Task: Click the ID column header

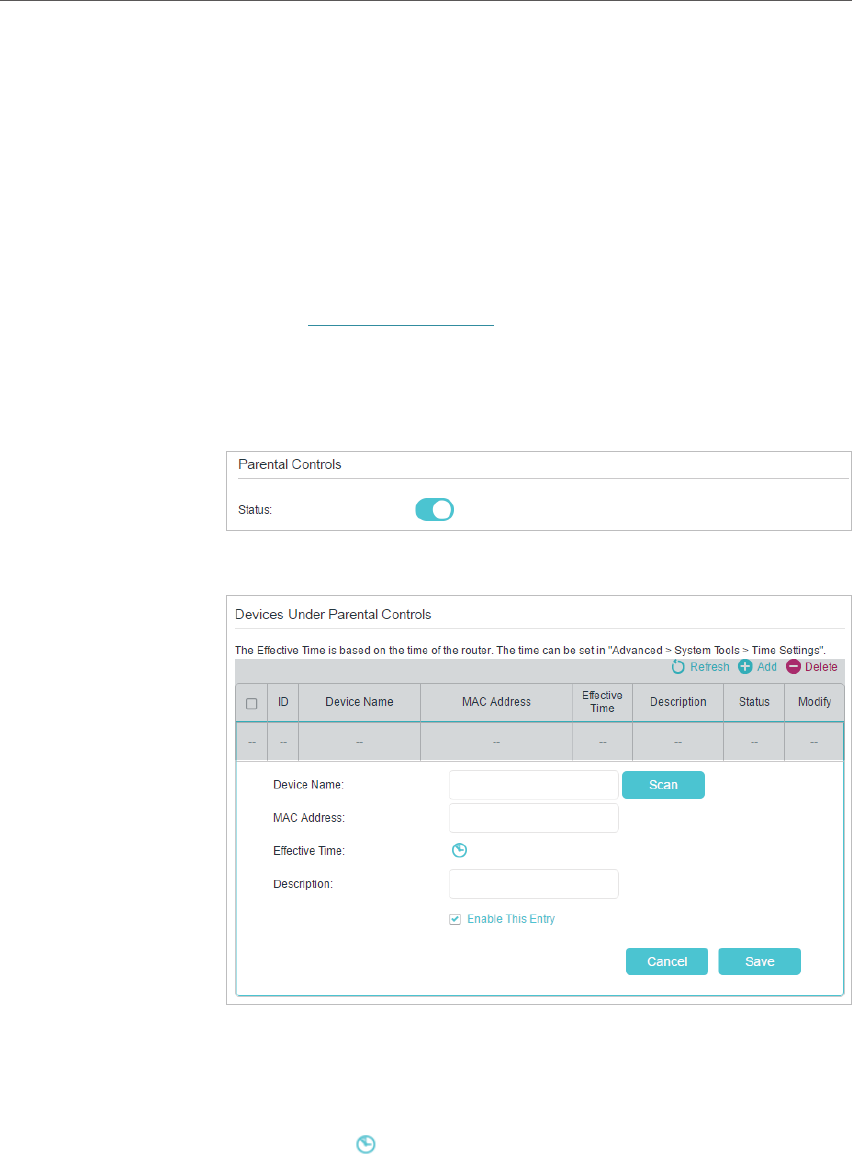Action: tap(283, 702)
